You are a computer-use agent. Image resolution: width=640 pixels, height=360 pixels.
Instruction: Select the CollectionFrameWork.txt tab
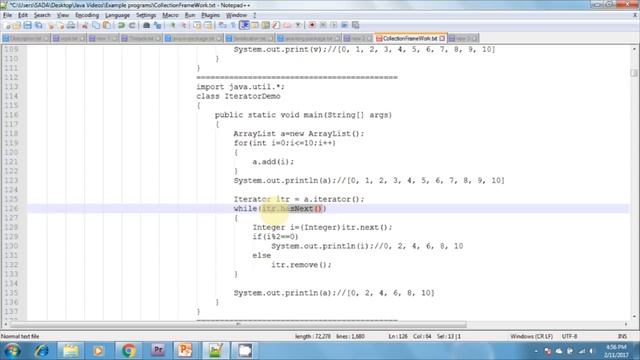410,38
